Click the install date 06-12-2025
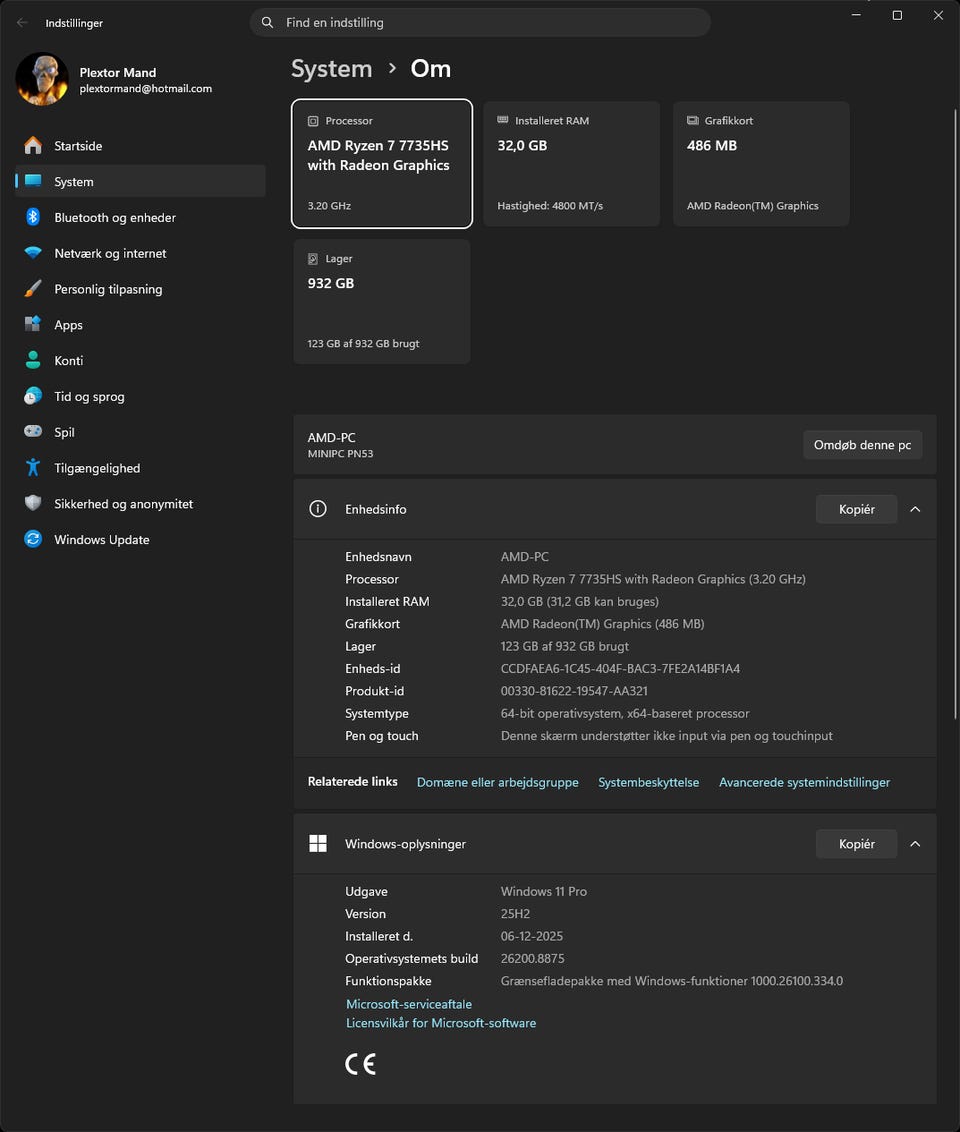The width and height of the screenshot is (960, 1132). coord(532,936)
